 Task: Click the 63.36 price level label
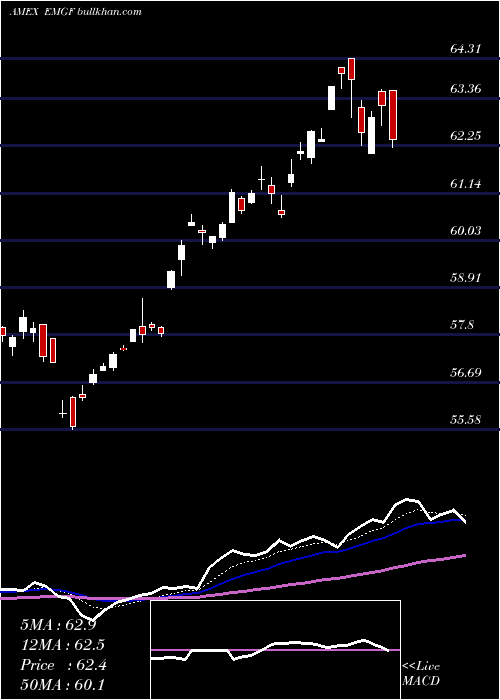click(466, 88)
